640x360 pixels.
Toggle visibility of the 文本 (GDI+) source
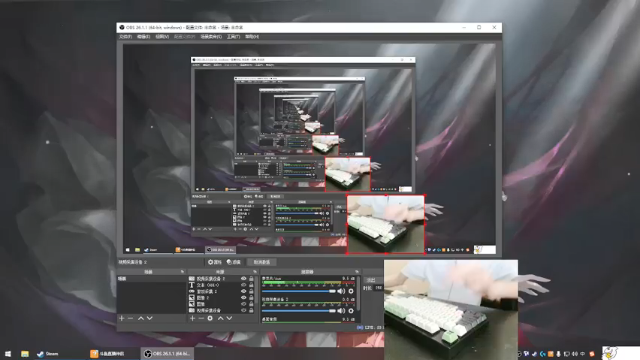243,285
